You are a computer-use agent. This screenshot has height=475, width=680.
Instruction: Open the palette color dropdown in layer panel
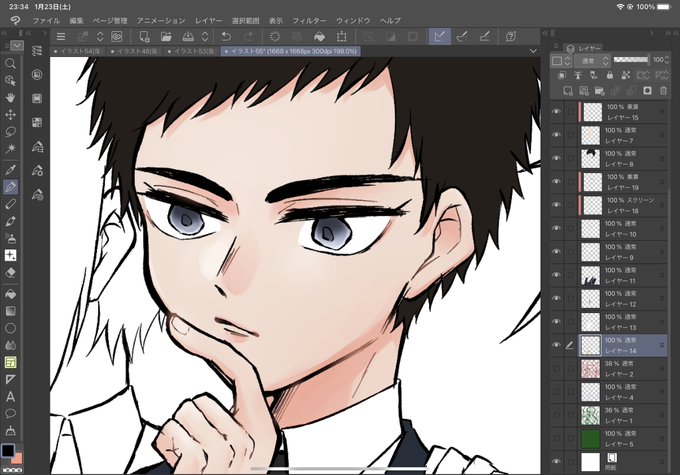pyautogui.click(x=561, y=61)
